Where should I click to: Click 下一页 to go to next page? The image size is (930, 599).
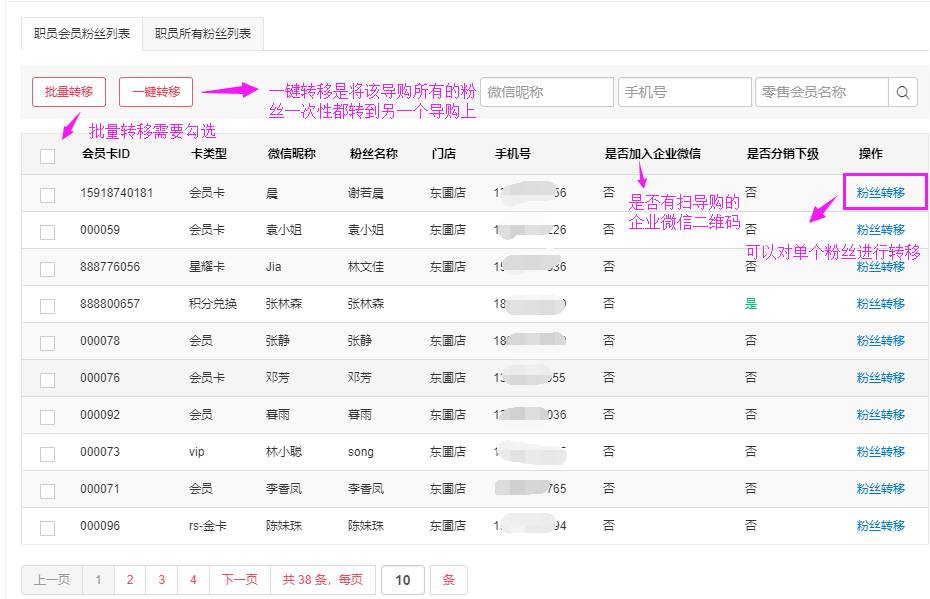tap(240, 580)
